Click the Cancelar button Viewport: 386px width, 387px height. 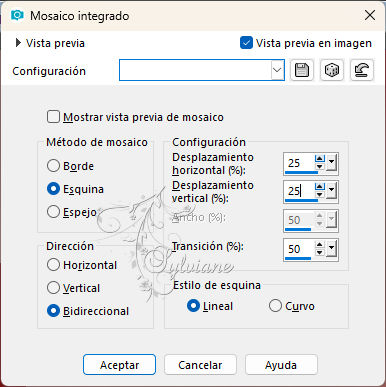click(x=200, y=365)
